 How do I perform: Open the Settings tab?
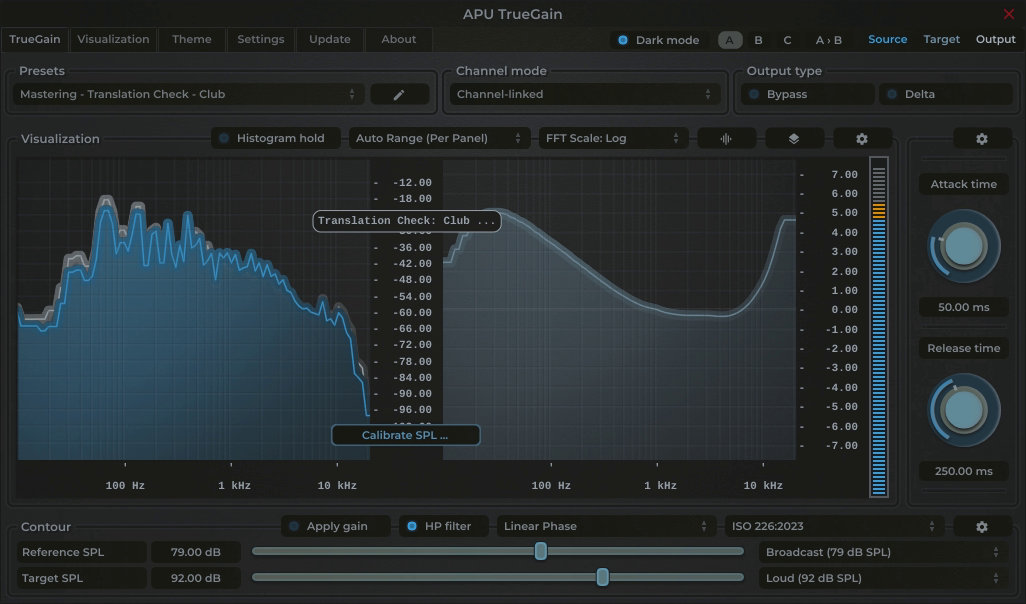click(260, 39)
